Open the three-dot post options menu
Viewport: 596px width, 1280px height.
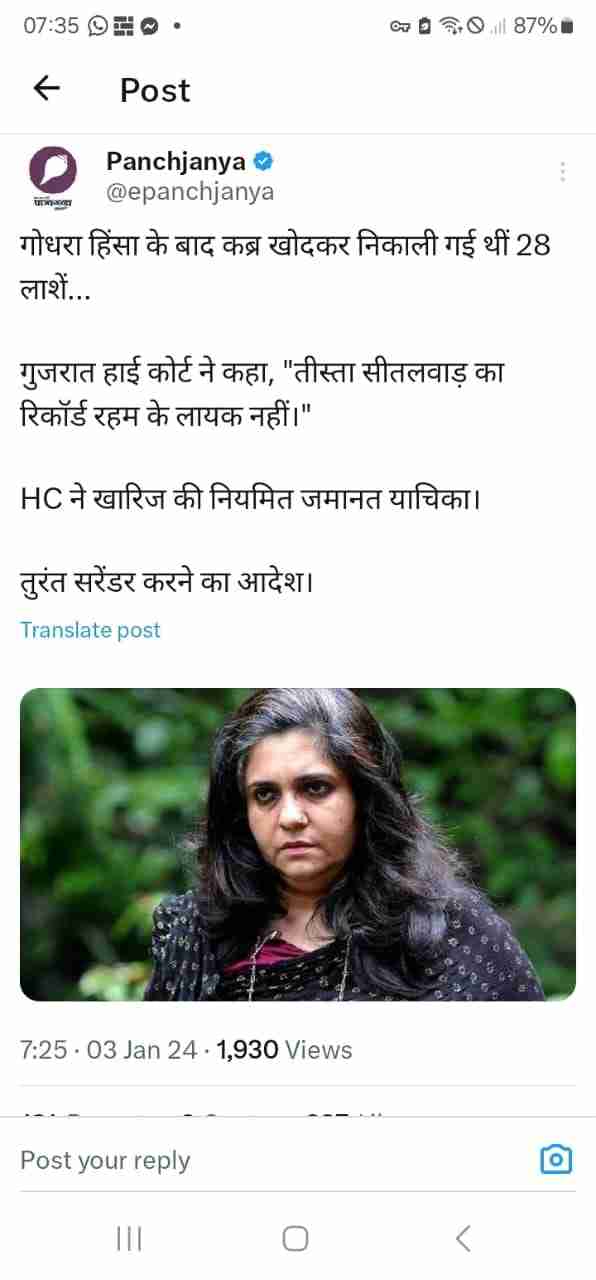[563, 171]
